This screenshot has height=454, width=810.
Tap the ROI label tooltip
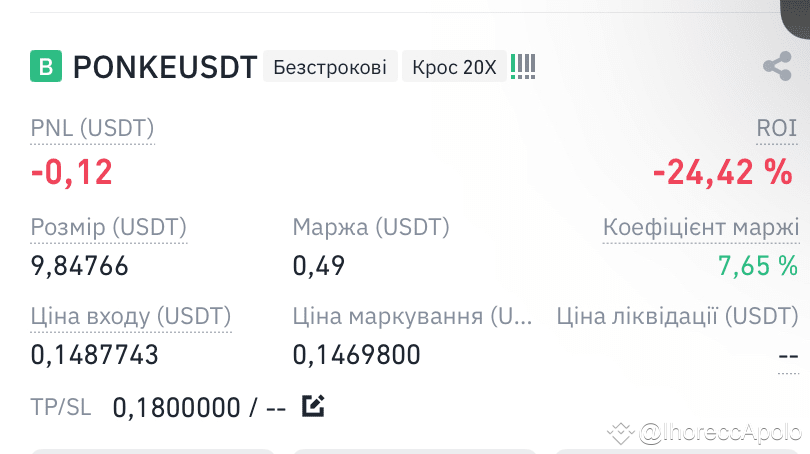click(x=777, y=128)
